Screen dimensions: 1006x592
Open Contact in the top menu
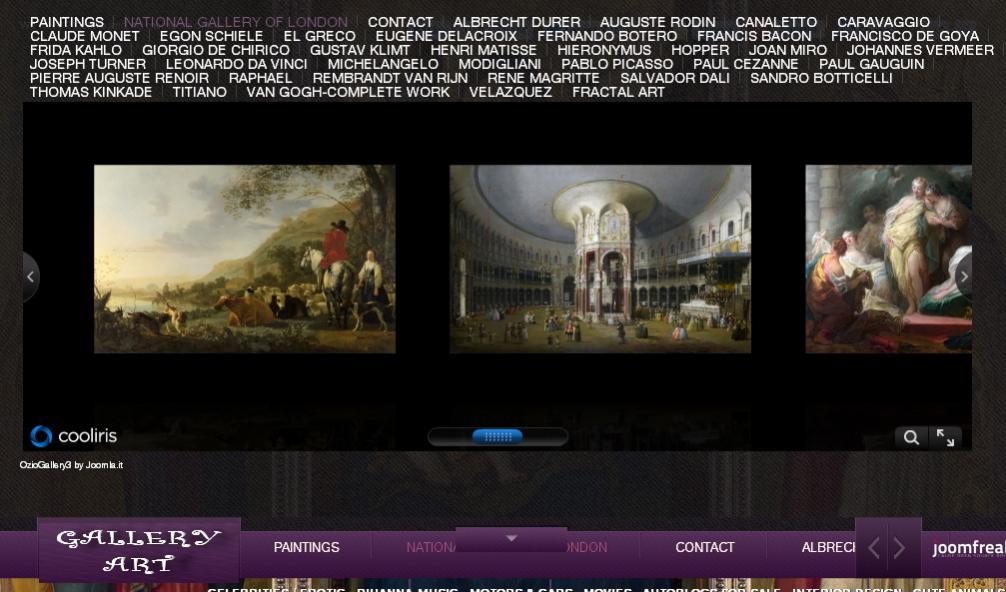(400, 22)
